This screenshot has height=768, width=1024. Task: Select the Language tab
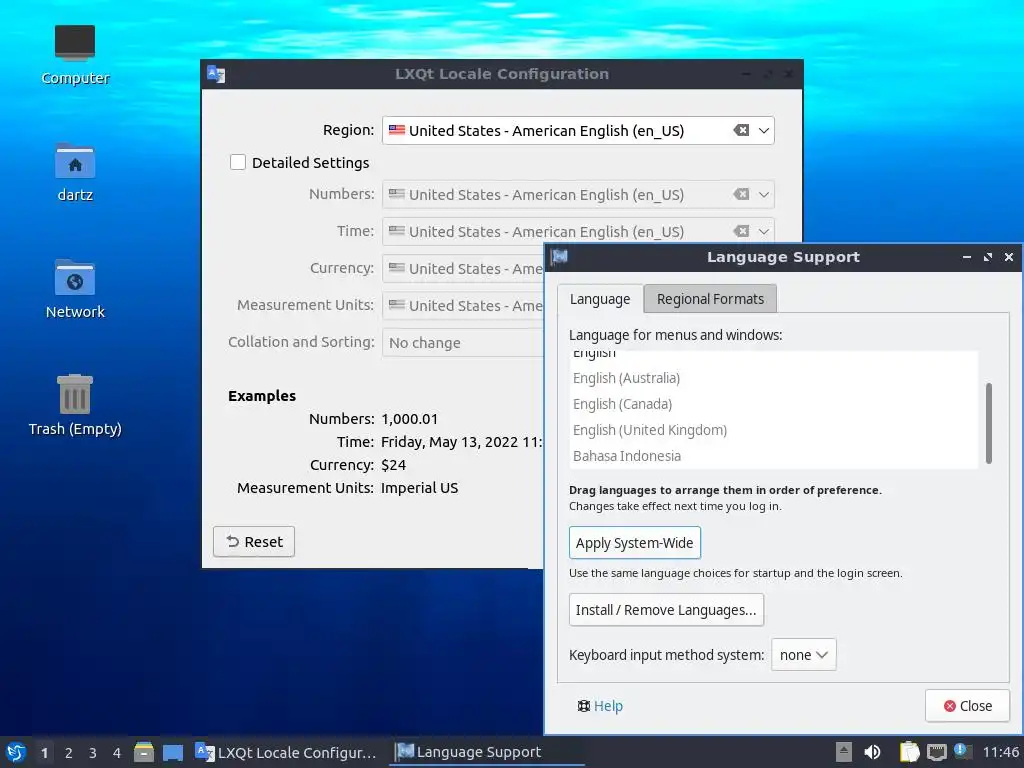point(600,299)
